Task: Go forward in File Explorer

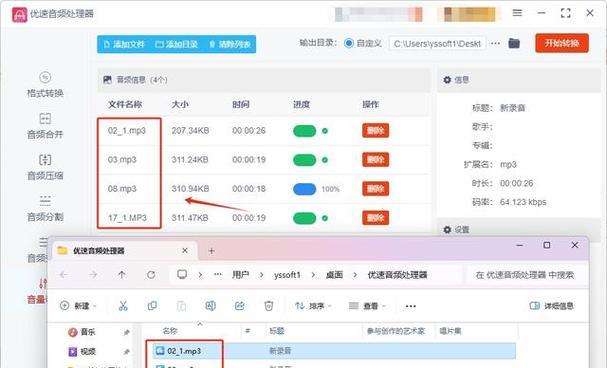Action: point(93,275)
